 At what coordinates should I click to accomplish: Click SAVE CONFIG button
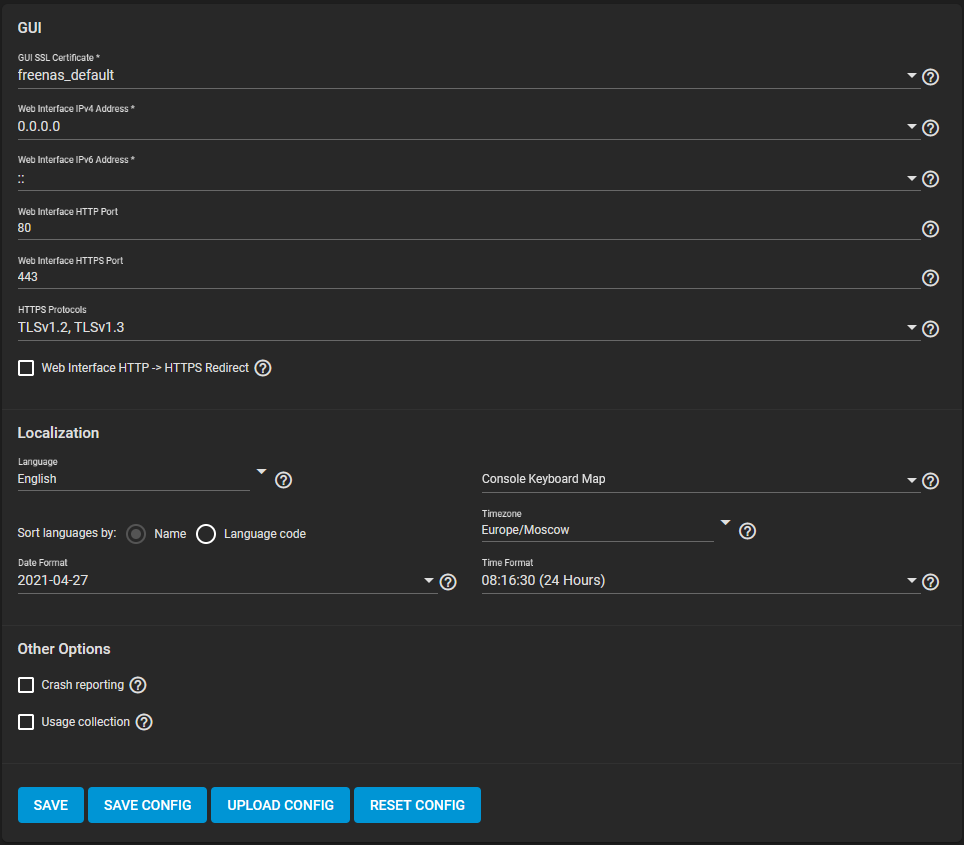(148, 805)
